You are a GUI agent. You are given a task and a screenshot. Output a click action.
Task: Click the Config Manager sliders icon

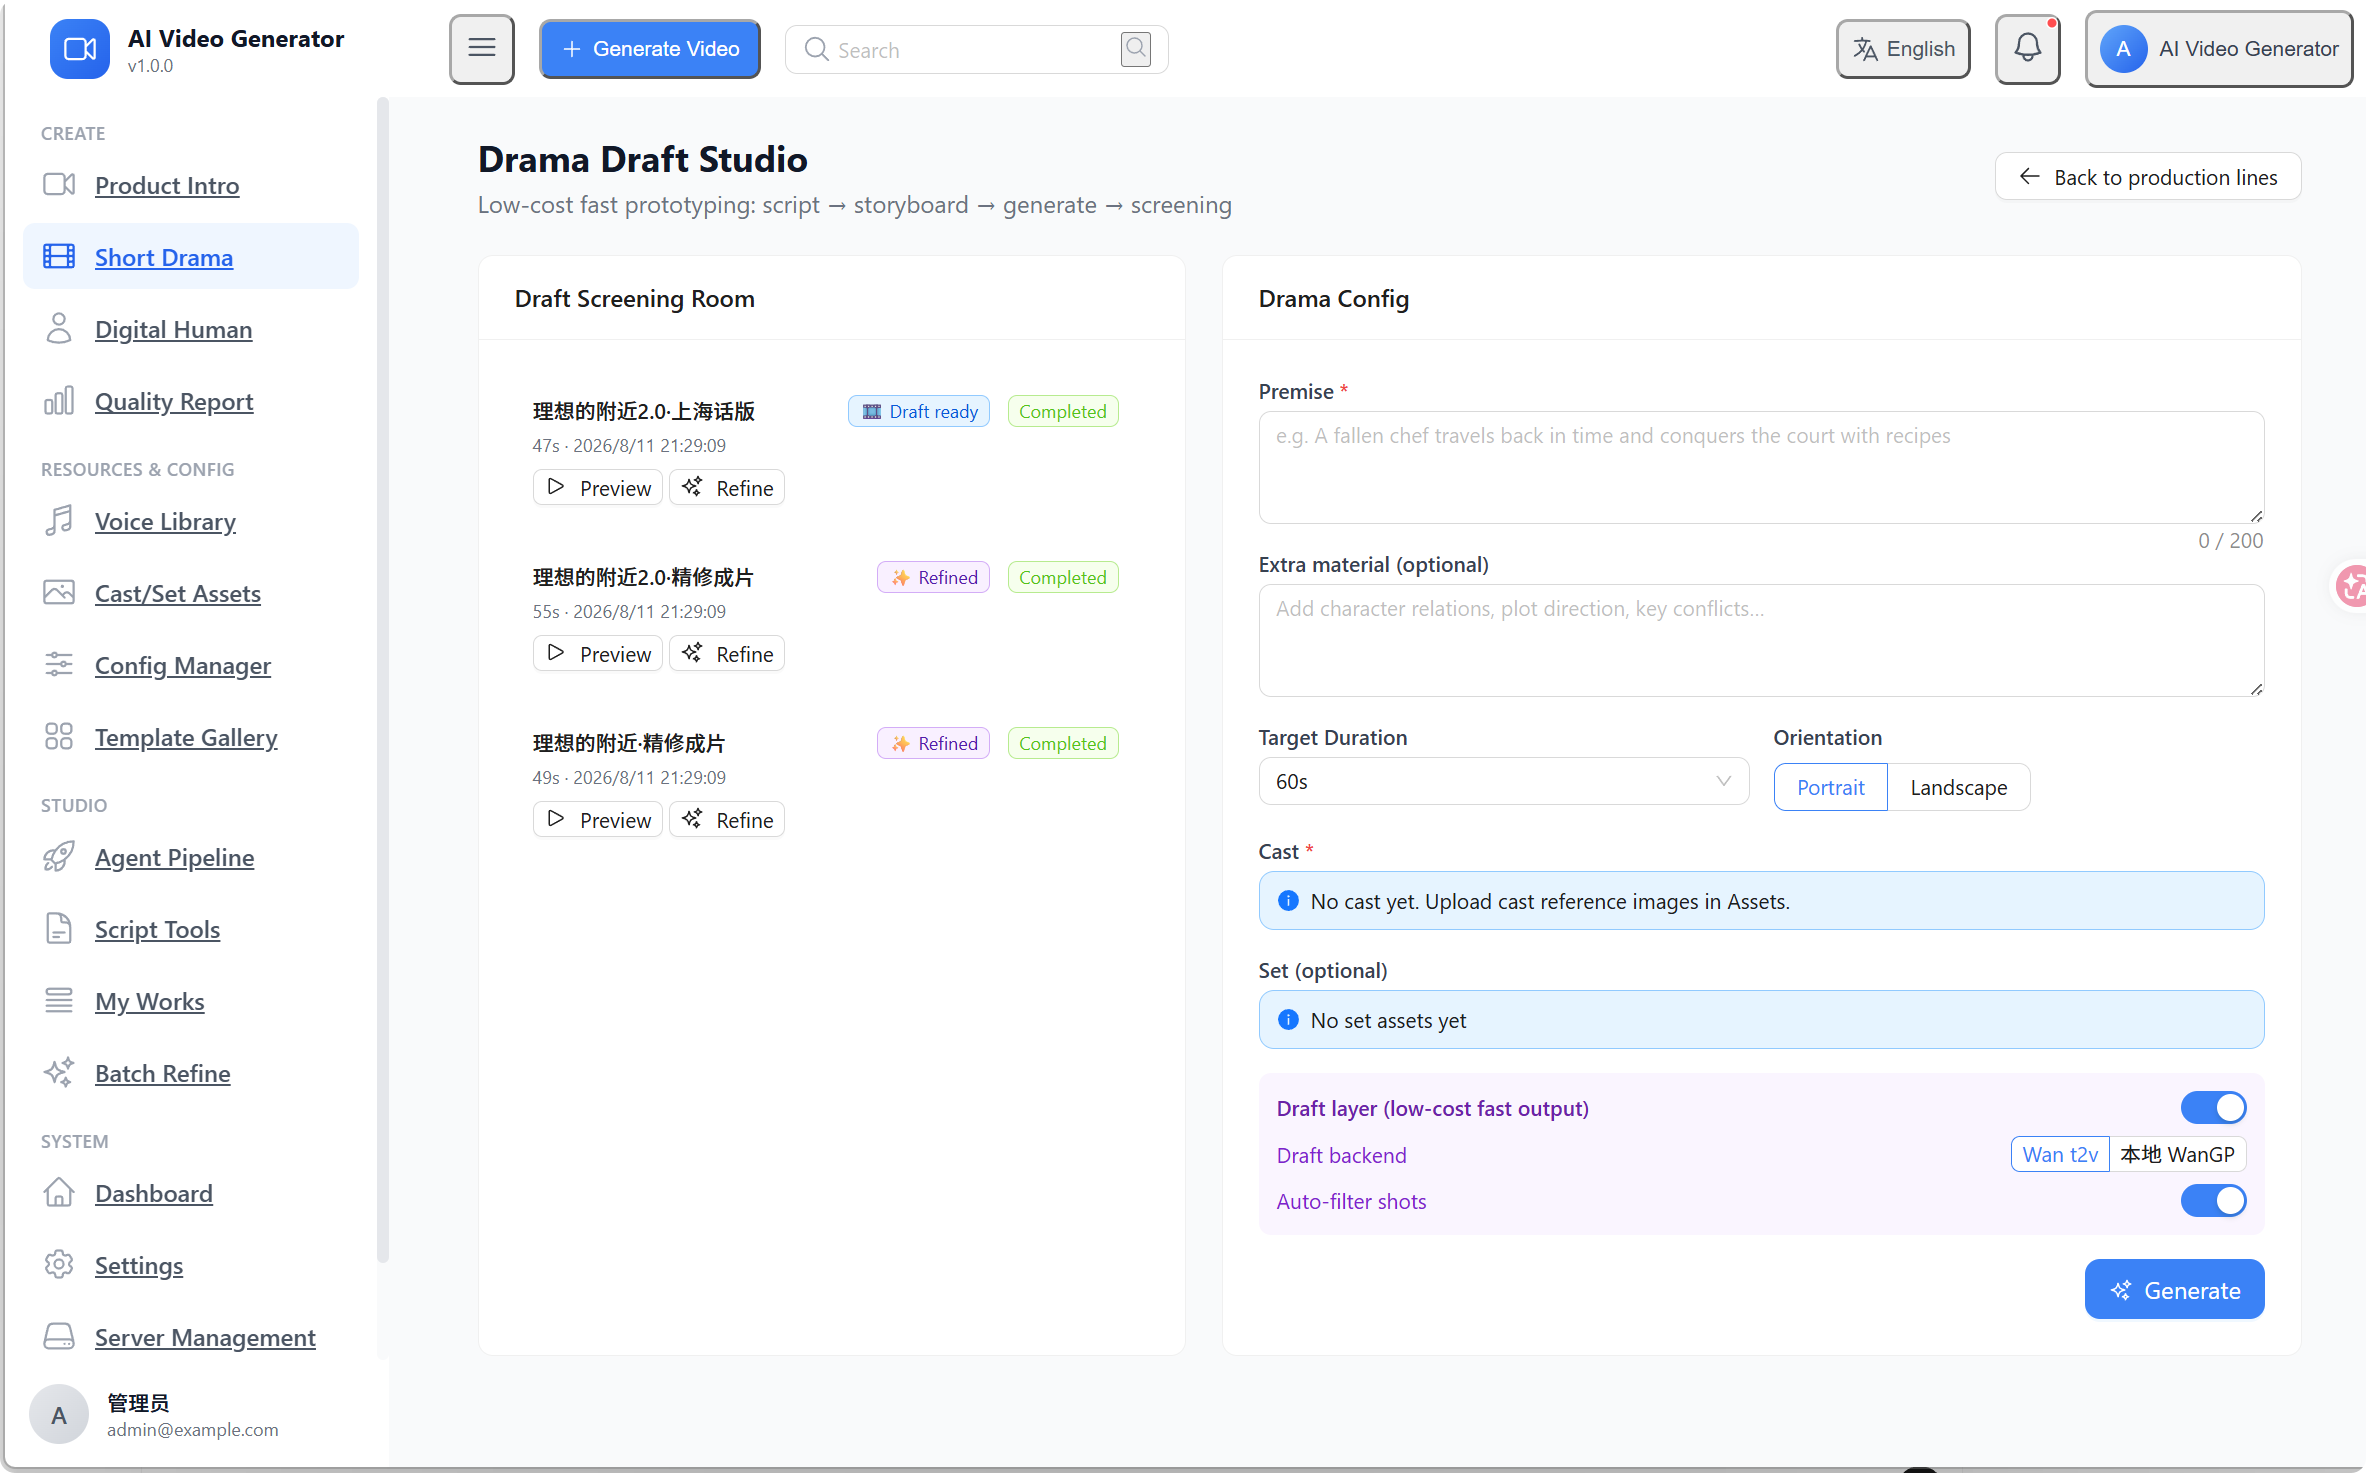pos(59,665)
